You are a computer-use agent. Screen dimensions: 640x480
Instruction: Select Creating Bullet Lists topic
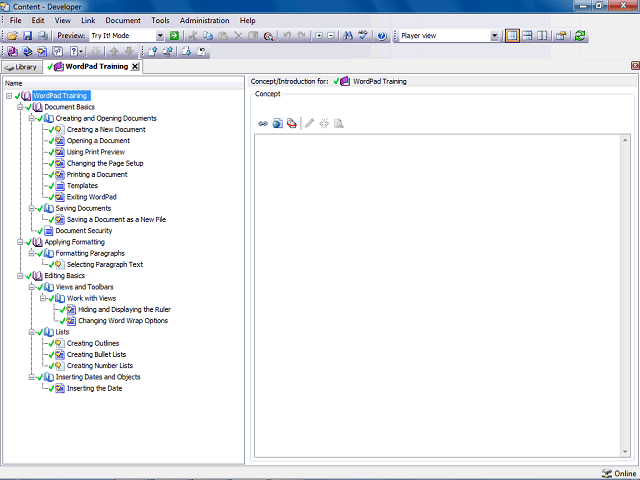tap(96, 355)
